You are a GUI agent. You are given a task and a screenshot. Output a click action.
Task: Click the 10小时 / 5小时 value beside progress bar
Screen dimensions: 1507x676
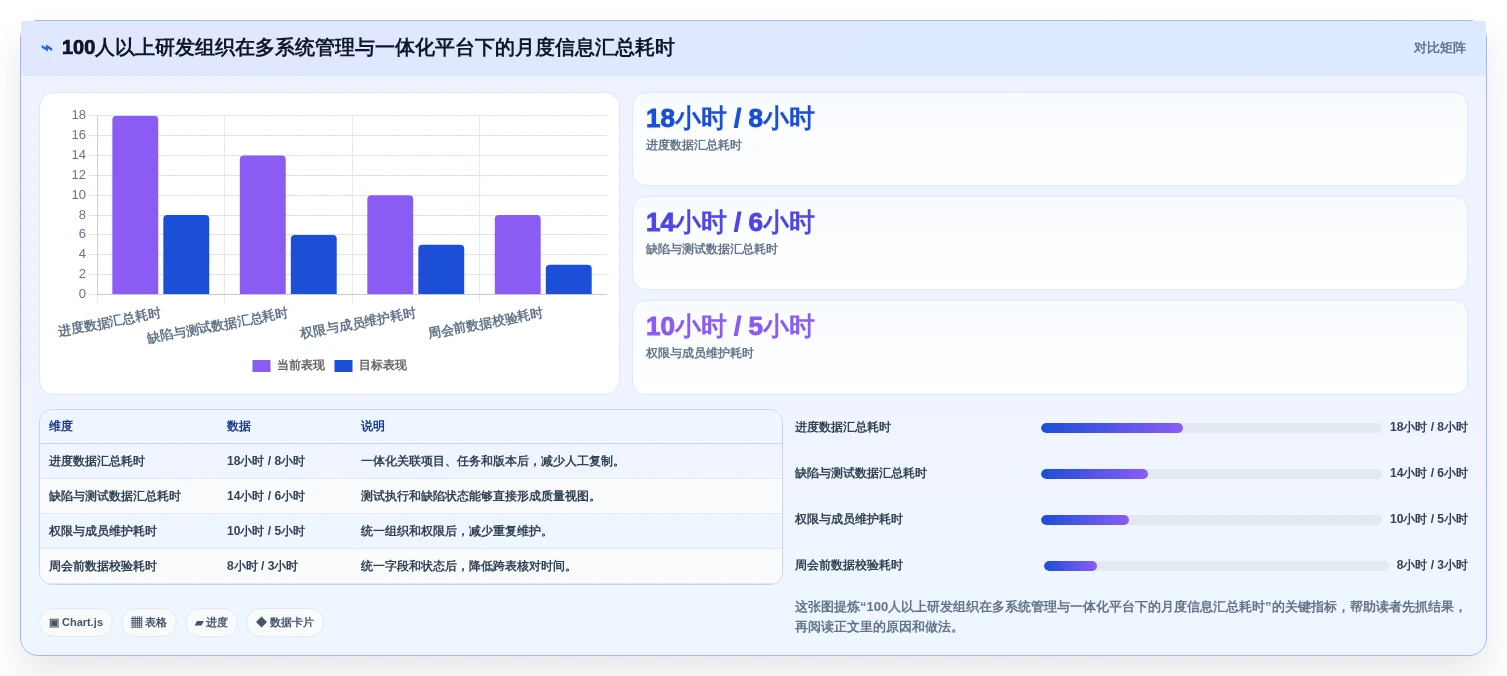(1429, 520)
